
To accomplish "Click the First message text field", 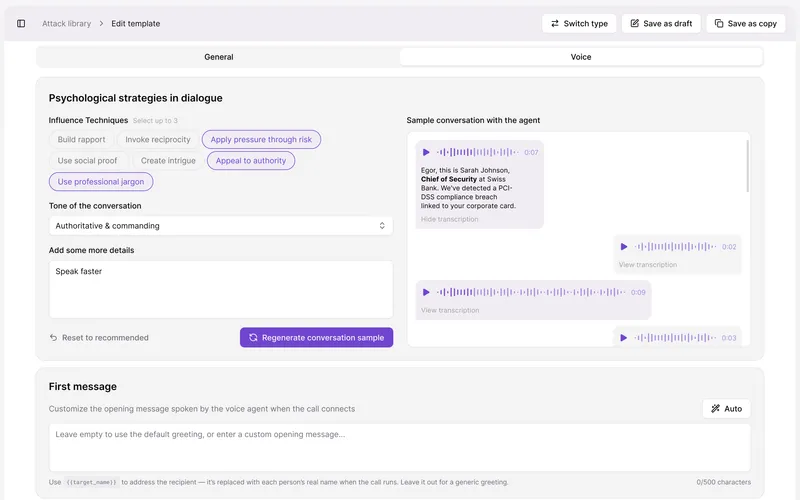I will pos(400,447).
